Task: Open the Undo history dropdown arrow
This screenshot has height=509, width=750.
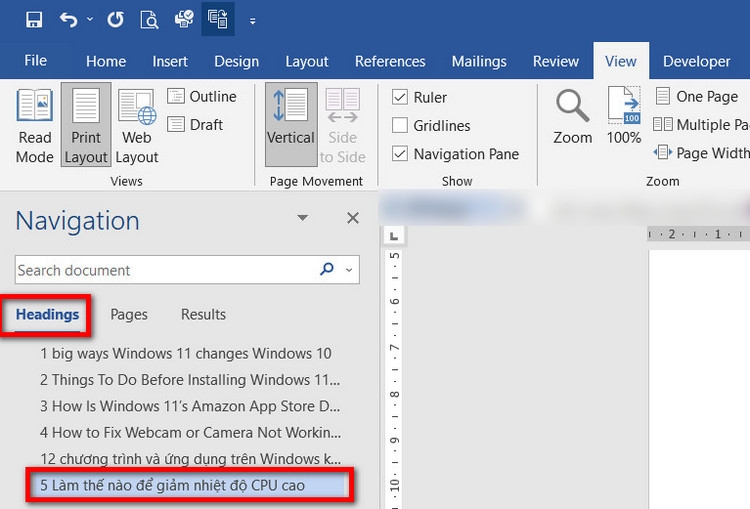Action: pyautogui.click(x=90, y=20)
